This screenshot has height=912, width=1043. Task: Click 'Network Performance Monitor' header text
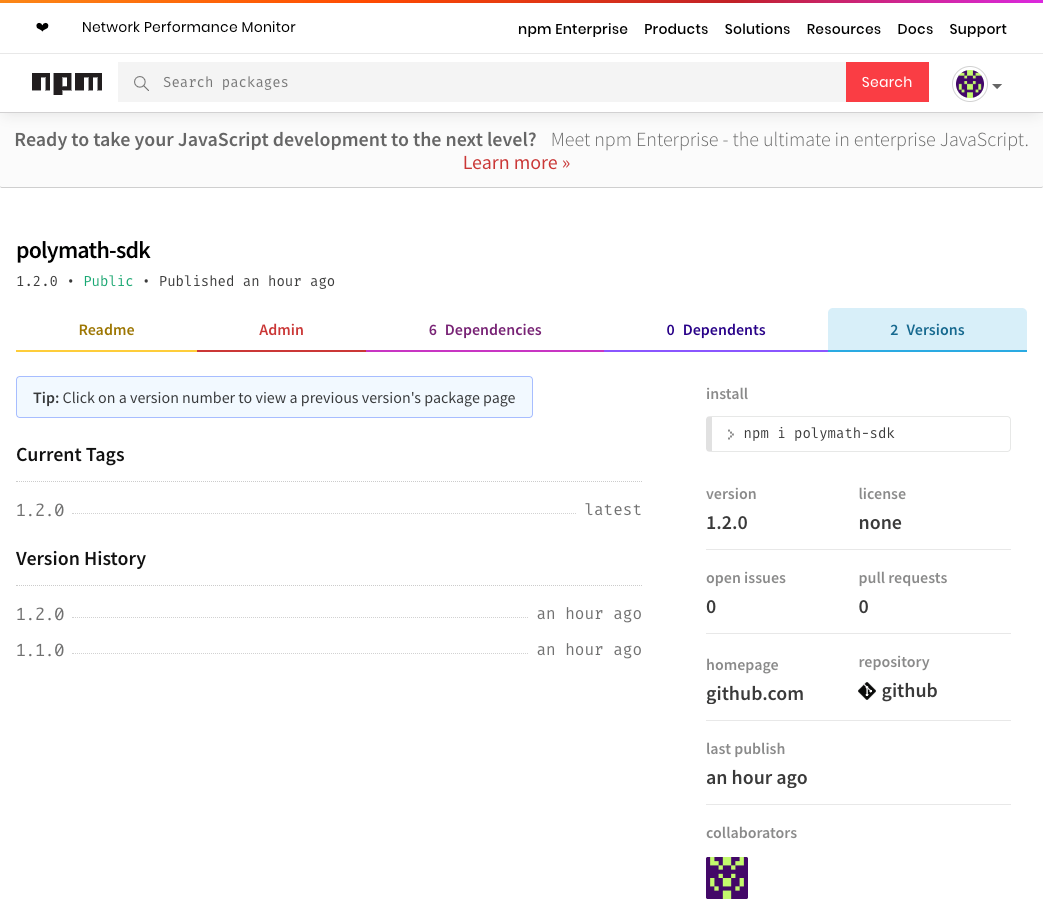tap(188, 27)
